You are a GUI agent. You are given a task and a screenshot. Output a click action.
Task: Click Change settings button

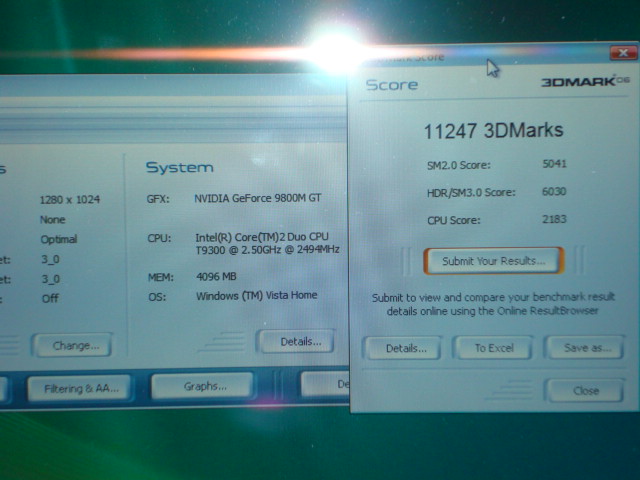pyautogui.click(x=72, y=345)
